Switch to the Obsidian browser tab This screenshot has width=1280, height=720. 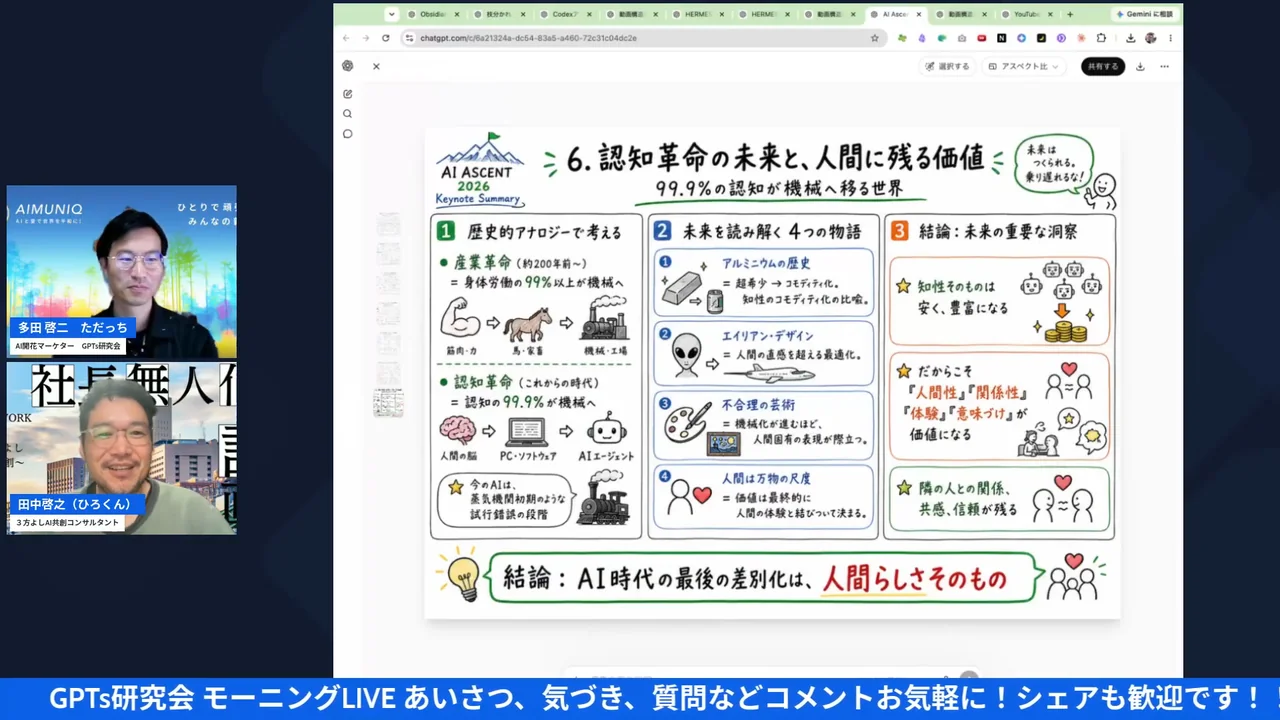pos(432,14)
